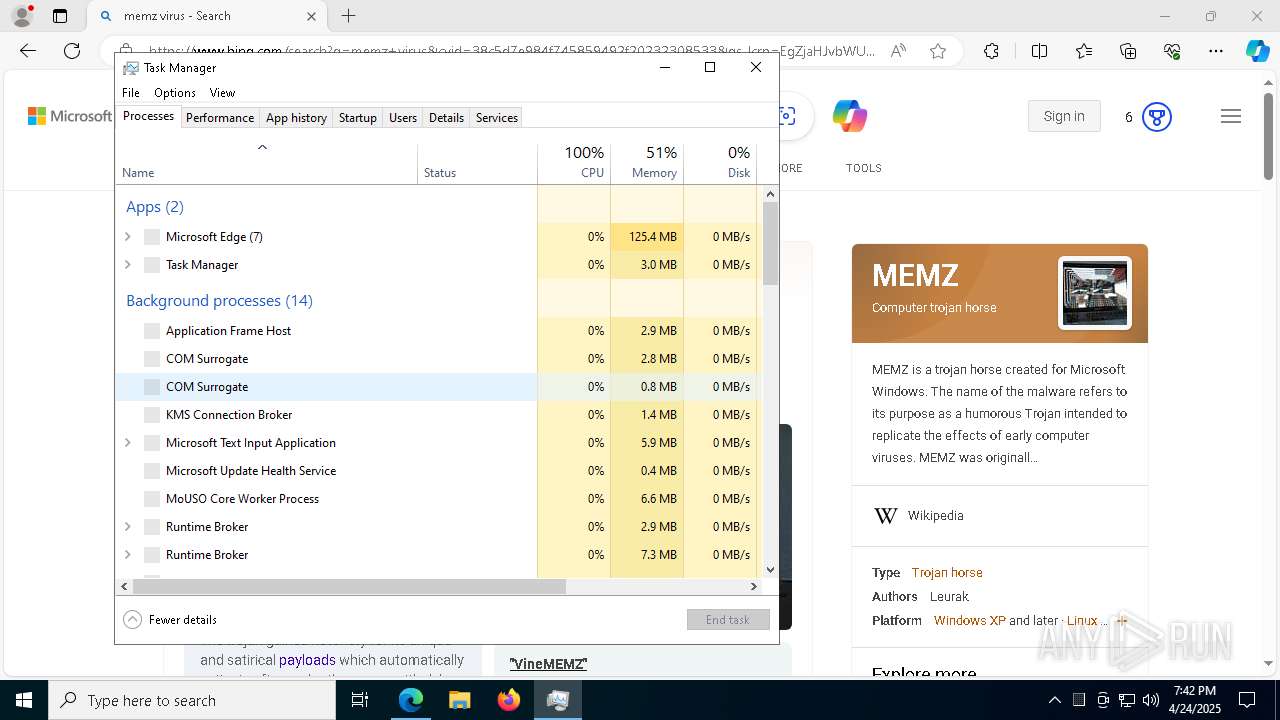Sort processes by the Memory column header
The width and height of the screenshot is (1280, 720).
(647, 163)
